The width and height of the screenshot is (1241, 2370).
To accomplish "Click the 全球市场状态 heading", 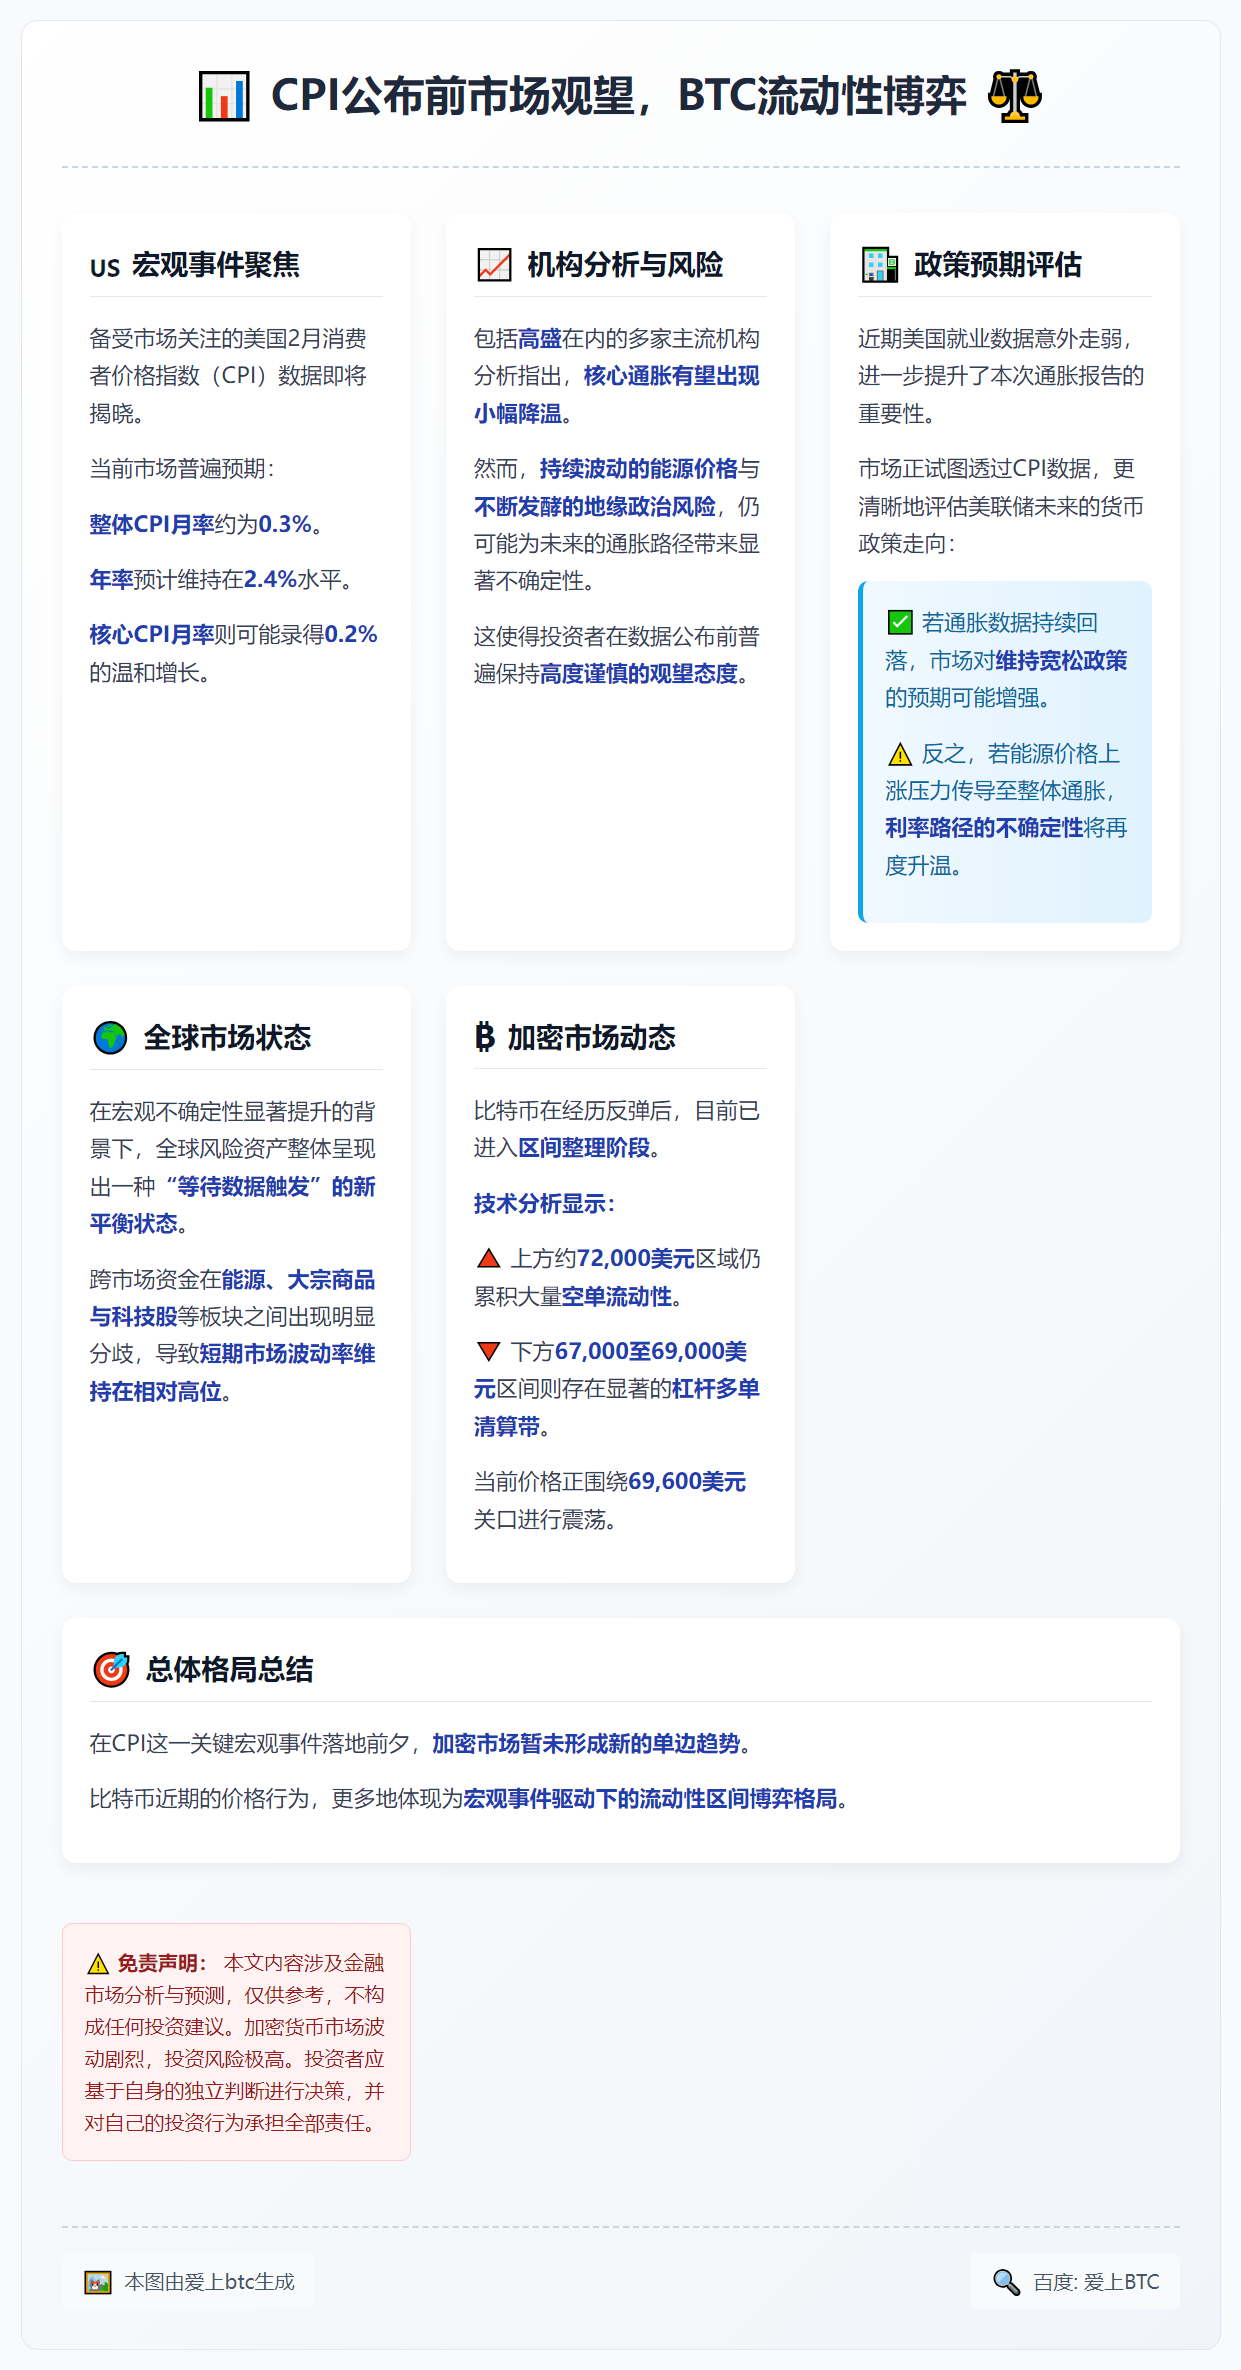I will click(x=227, y=1038).
